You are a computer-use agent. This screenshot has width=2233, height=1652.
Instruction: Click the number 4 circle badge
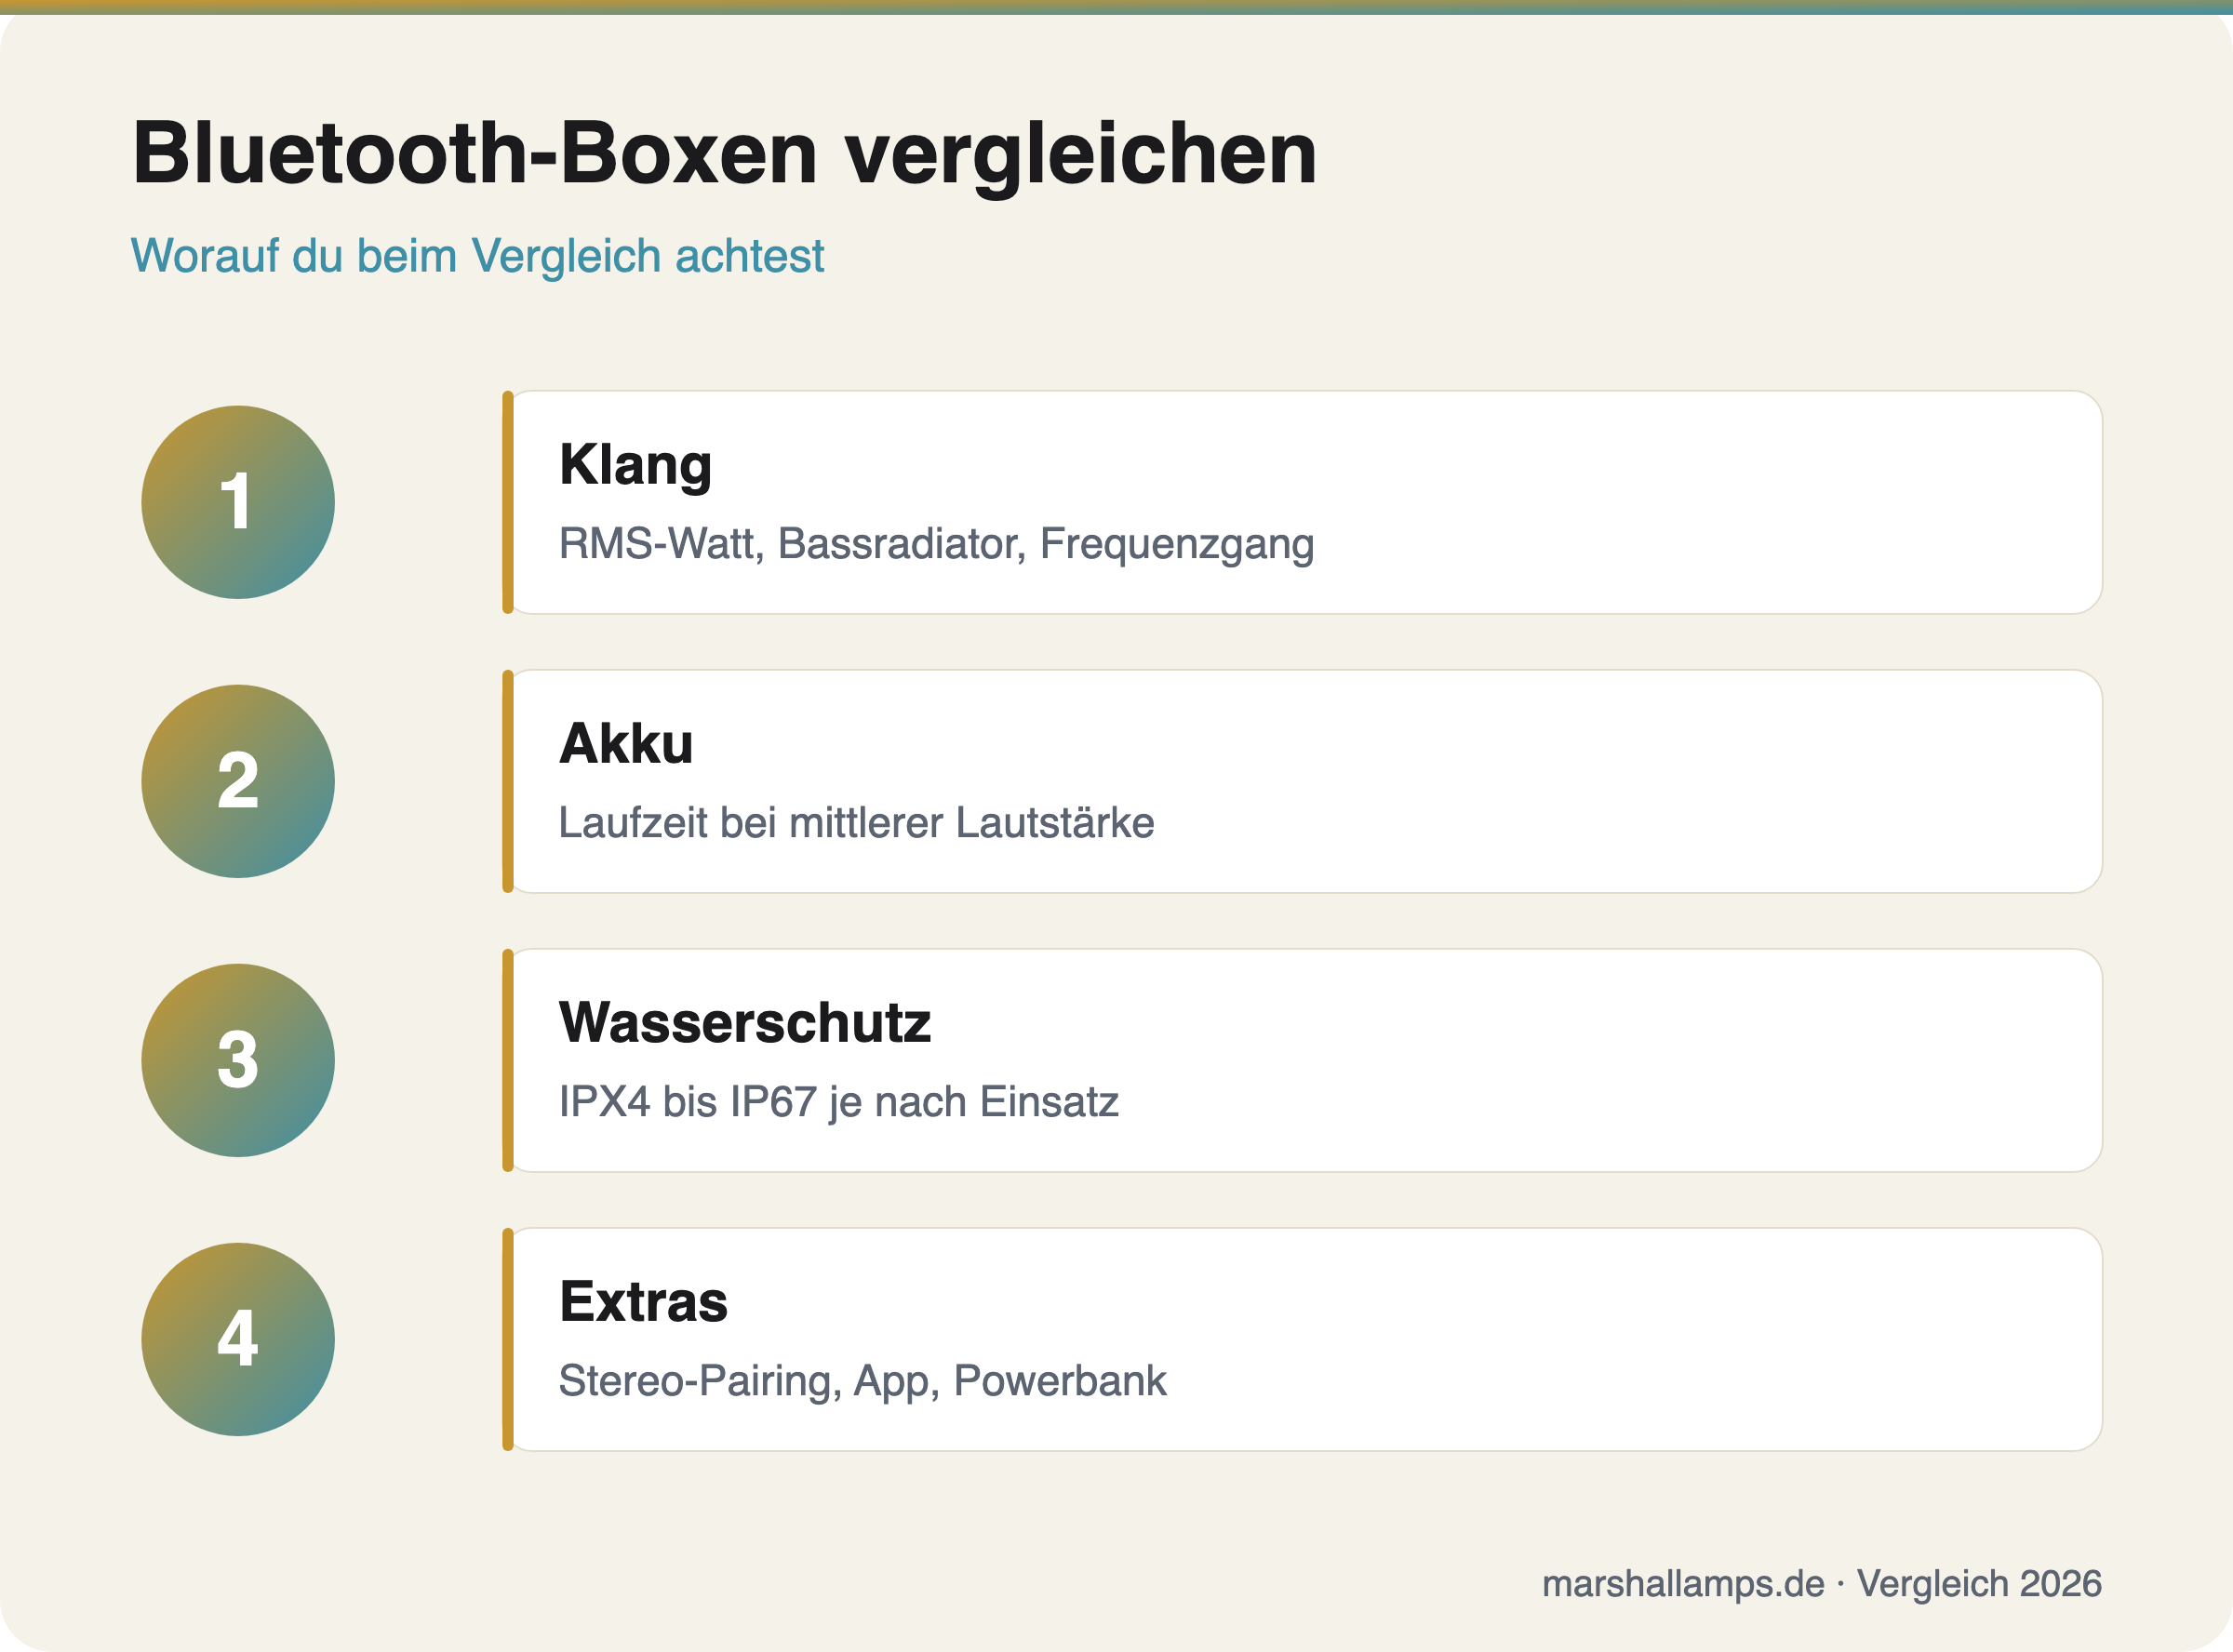238,1339
